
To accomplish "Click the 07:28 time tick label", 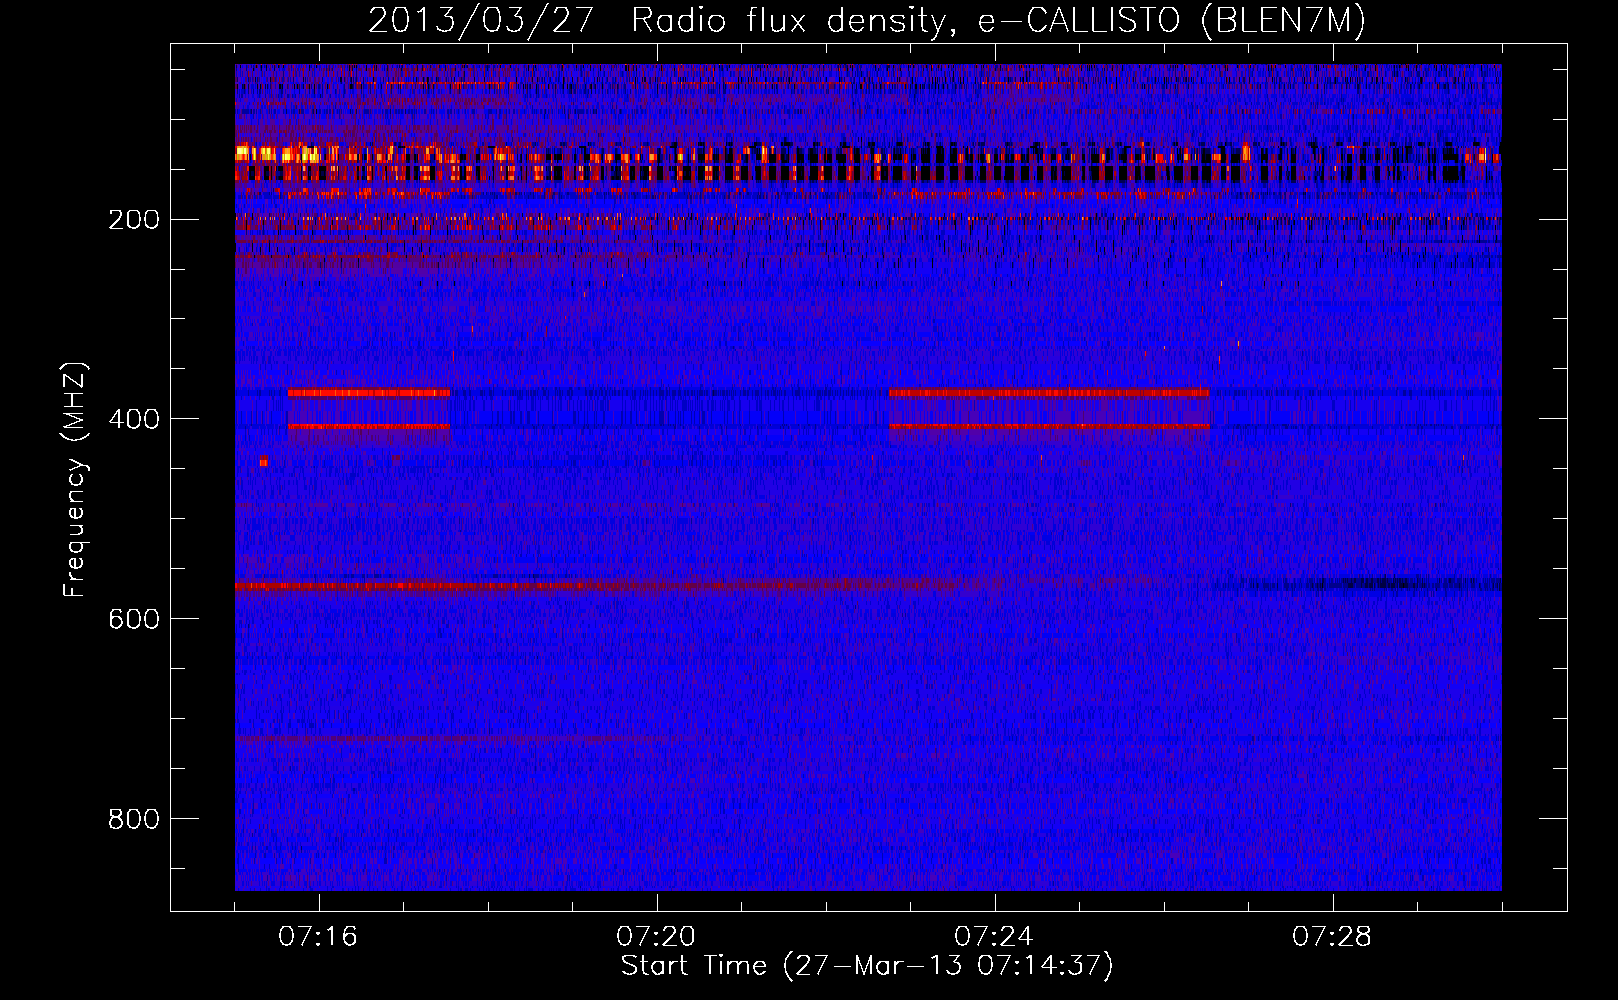I will (x=1332, y=937).
